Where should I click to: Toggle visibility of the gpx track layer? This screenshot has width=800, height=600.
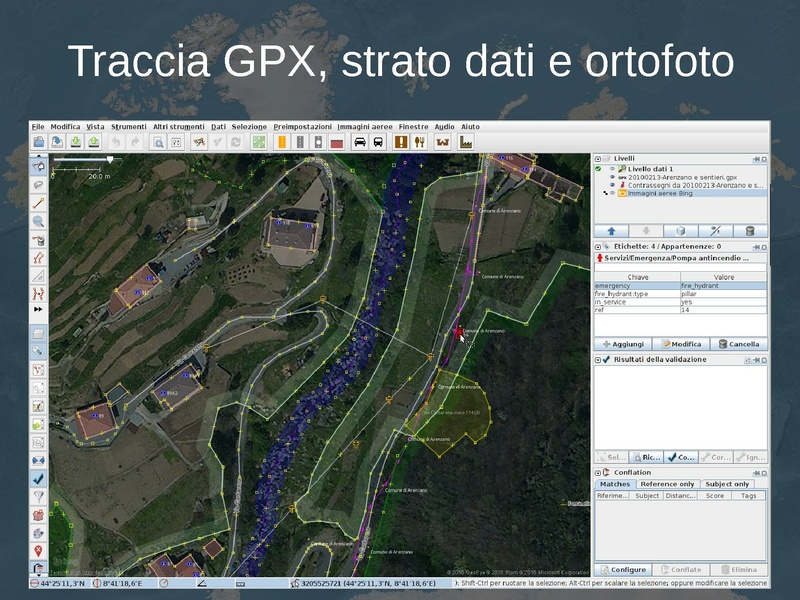click(611, 177)
